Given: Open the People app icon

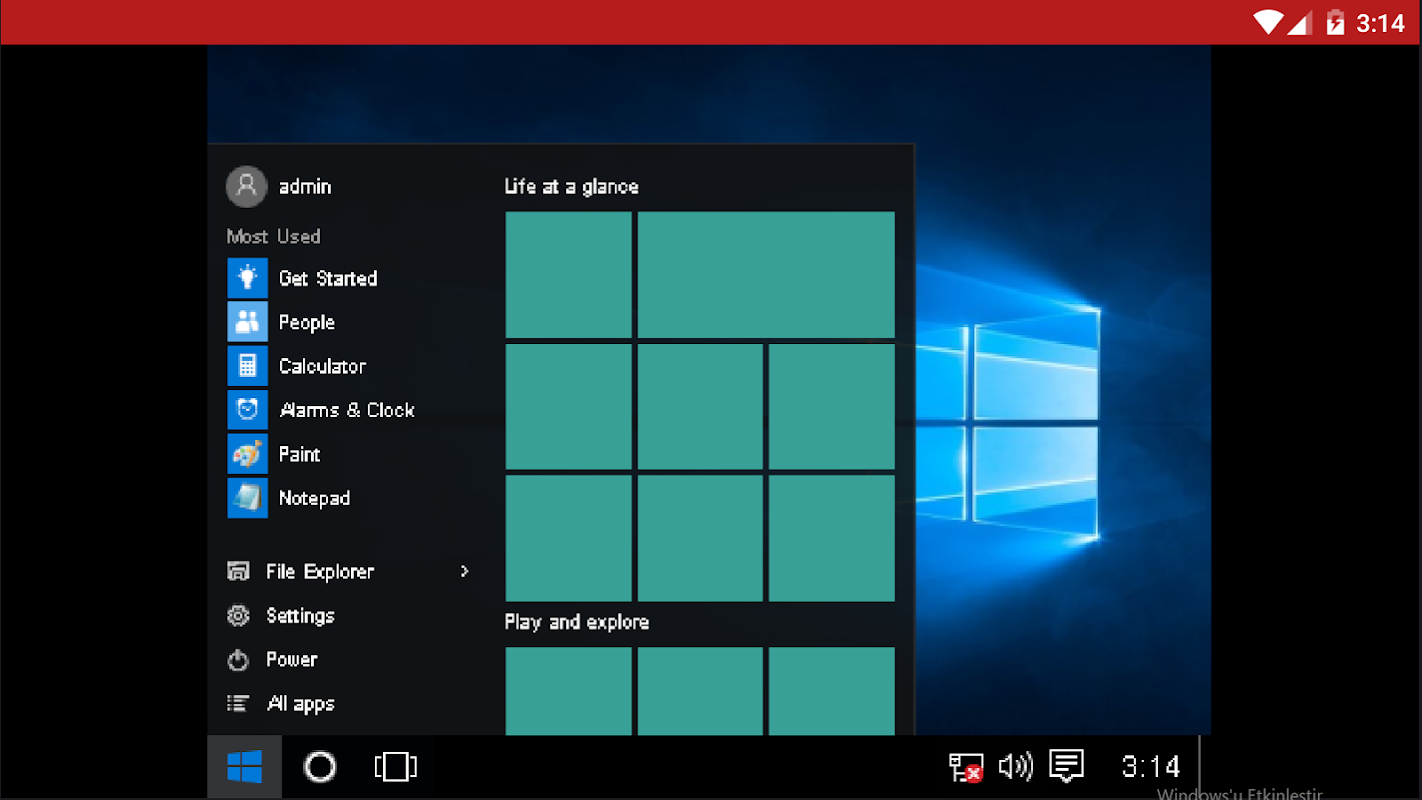Looking at the screenshot, I should click(247, 322).
